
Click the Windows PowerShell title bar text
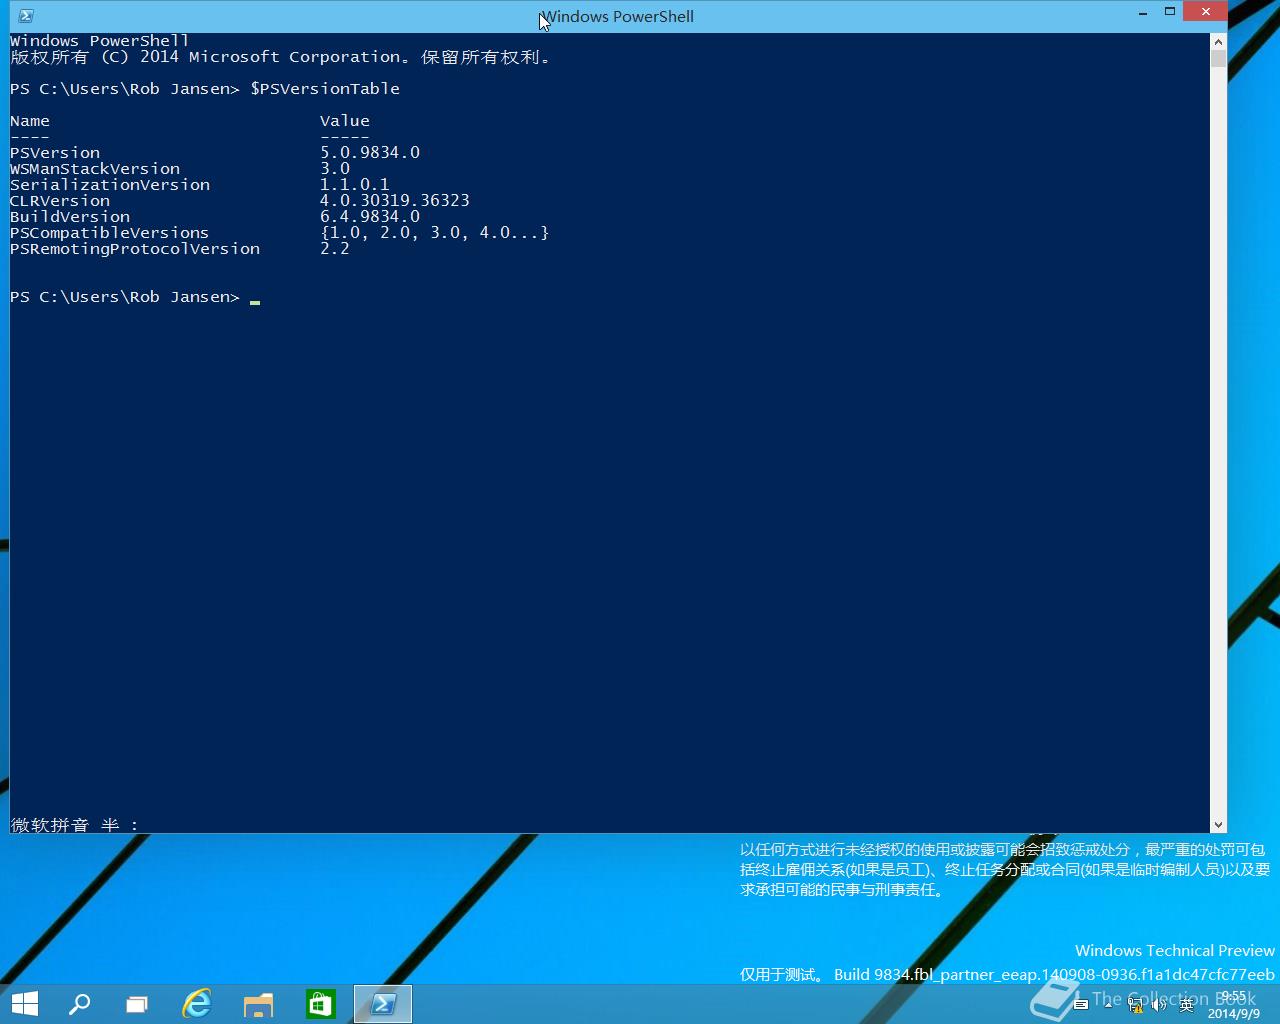pyautogui.click(x=617, y=17)
